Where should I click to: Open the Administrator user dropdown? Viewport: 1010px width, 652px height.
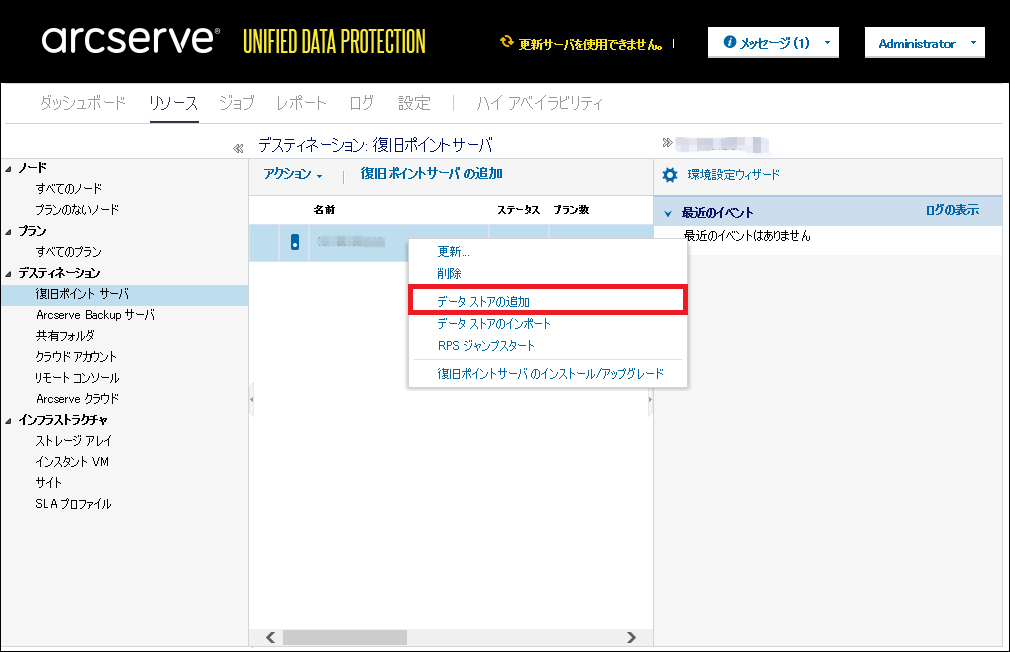click(924, 43)
